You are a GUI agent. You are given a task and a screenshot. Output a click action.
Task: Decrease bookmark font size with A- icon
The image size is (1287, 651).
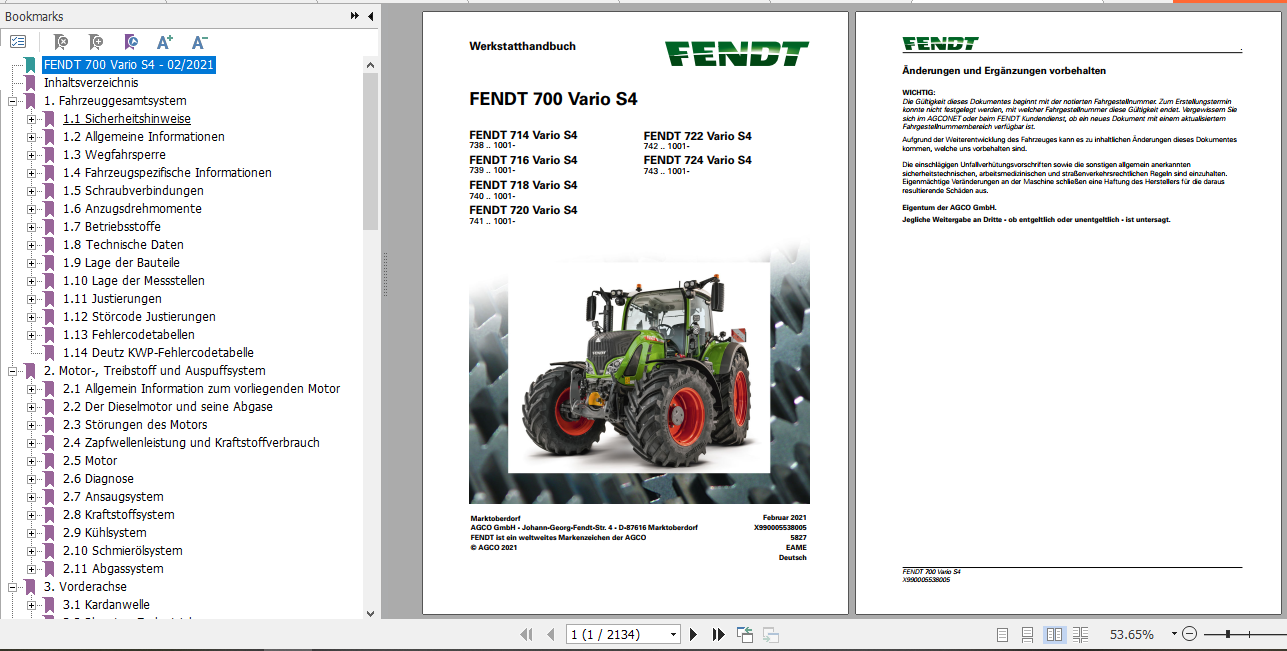[x=199, y=42]
